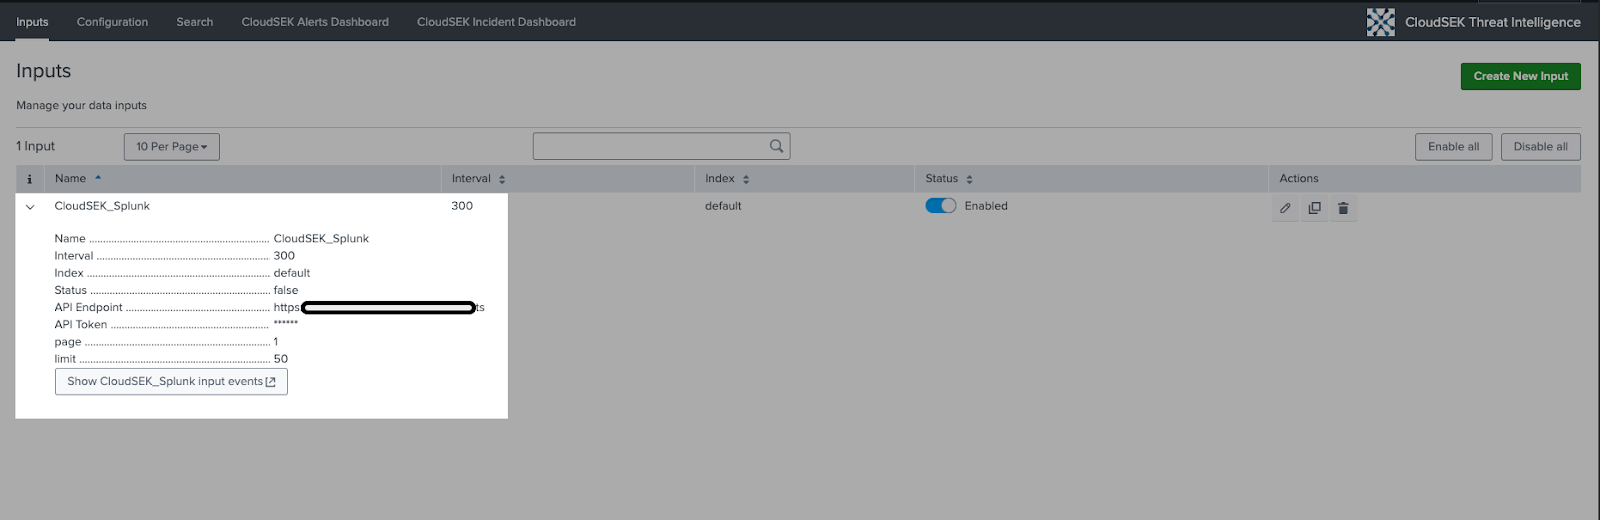Click the API Token masked value

[286, 324]
